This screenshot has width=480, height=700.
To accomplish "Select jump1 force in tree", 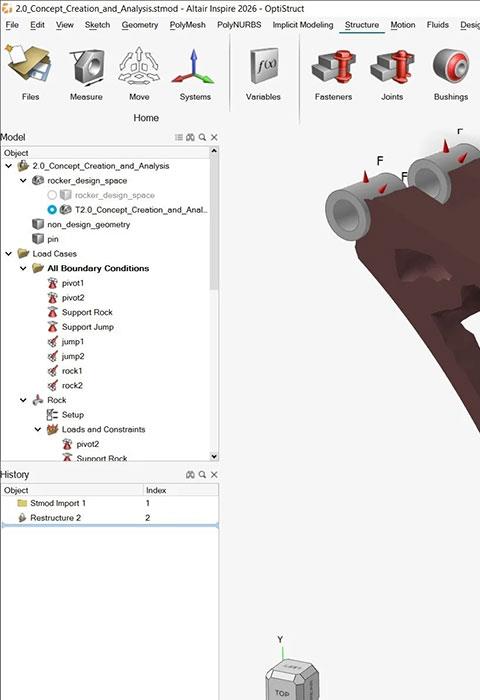I will pos(73,342).
